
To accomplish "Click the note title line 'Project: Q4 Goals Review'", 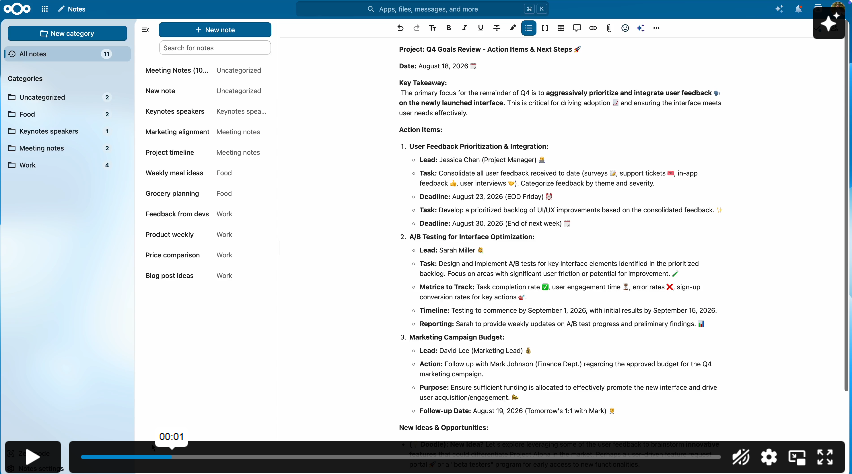I will [490, 49].
